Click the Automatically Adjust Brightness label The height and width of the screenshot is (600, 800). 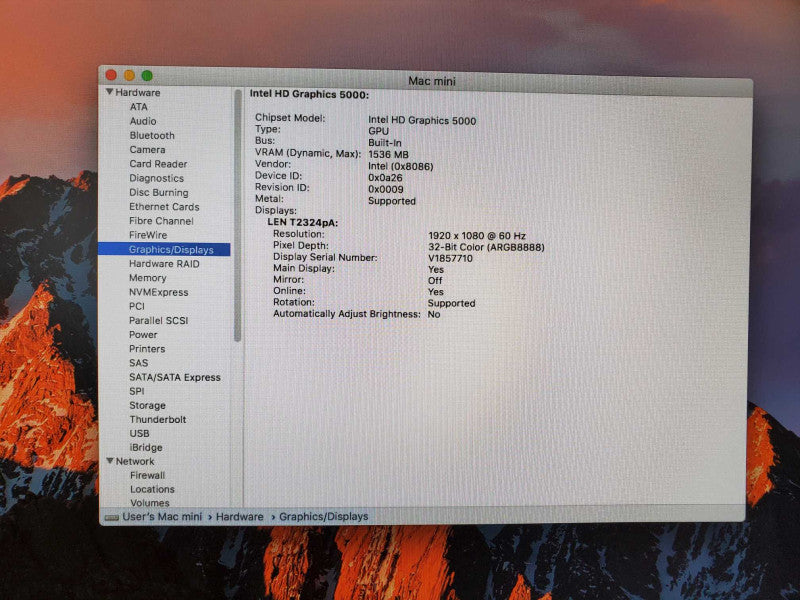pyautogui.click(x=346, y=314)
